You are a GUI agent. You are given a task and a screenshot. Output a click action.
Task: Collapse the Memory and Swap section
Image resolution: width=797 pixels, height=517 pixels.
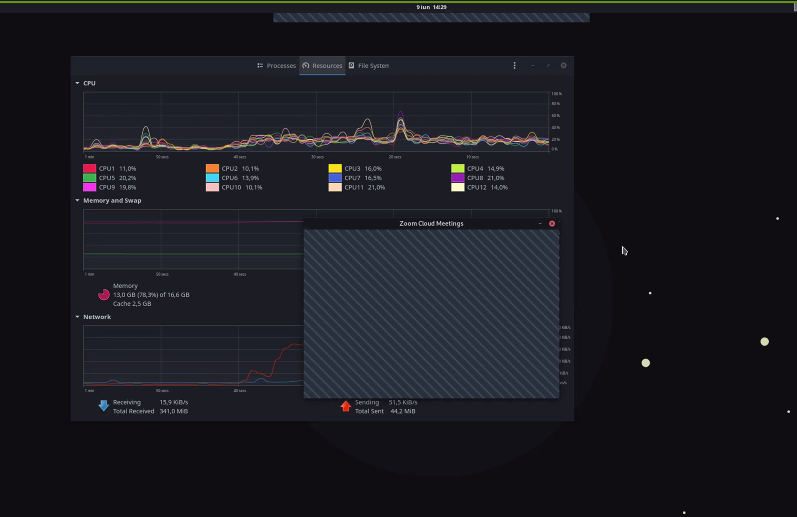point(77,200)
